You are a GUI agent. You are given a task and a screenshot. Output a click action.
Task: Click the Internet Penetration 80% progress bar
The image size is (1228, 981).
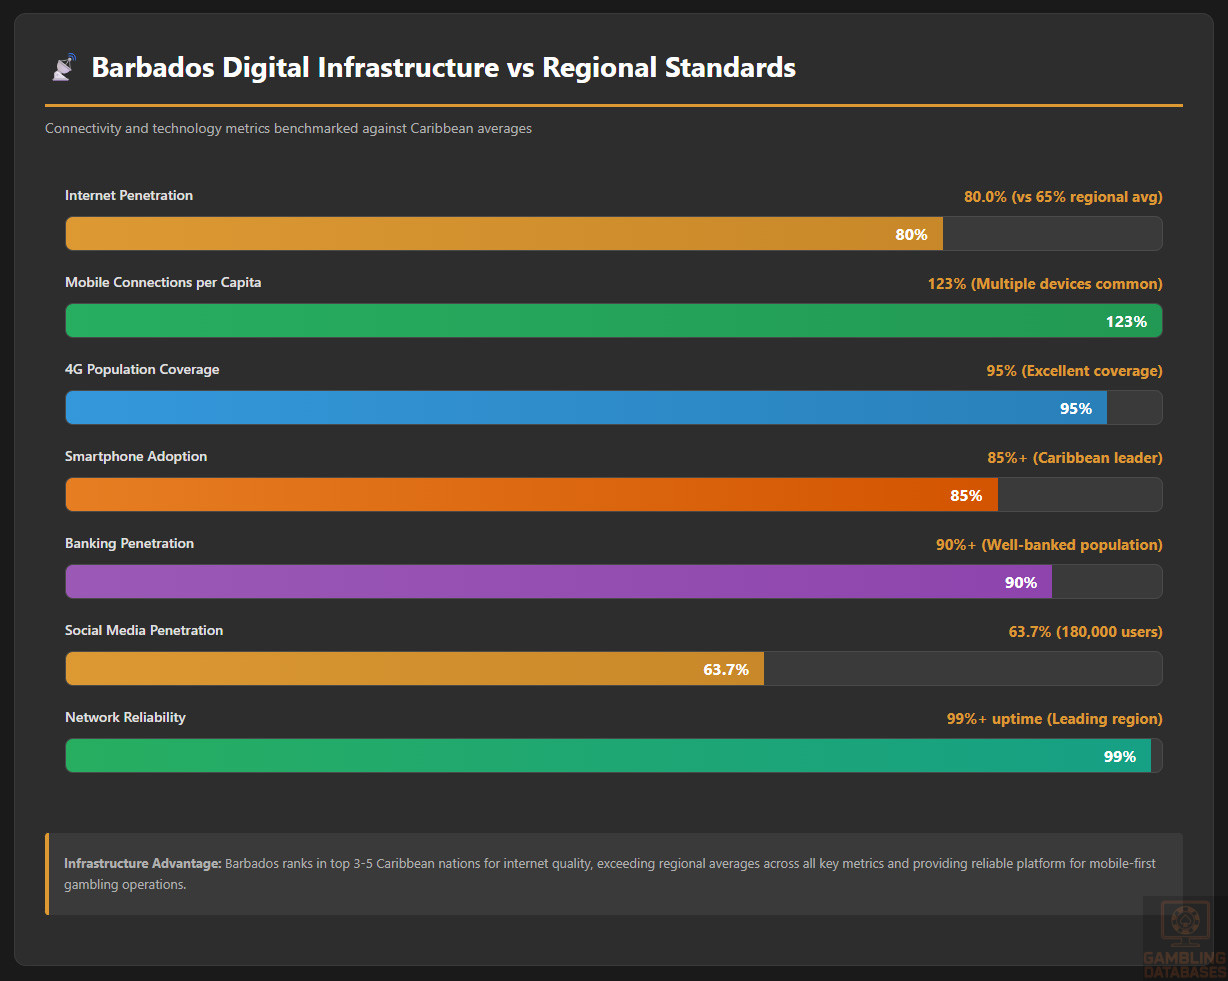(504, 234)
